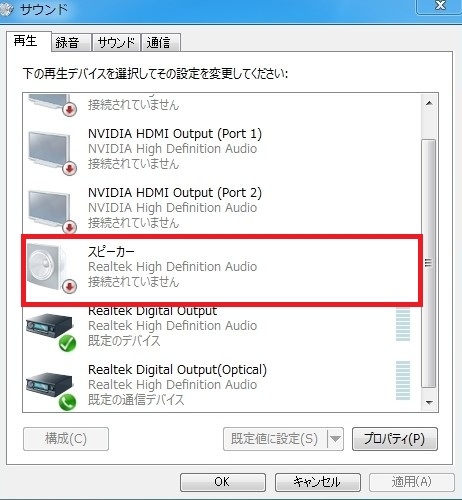
Task: Switch to the サウンド tab
Action: [116, 42]
